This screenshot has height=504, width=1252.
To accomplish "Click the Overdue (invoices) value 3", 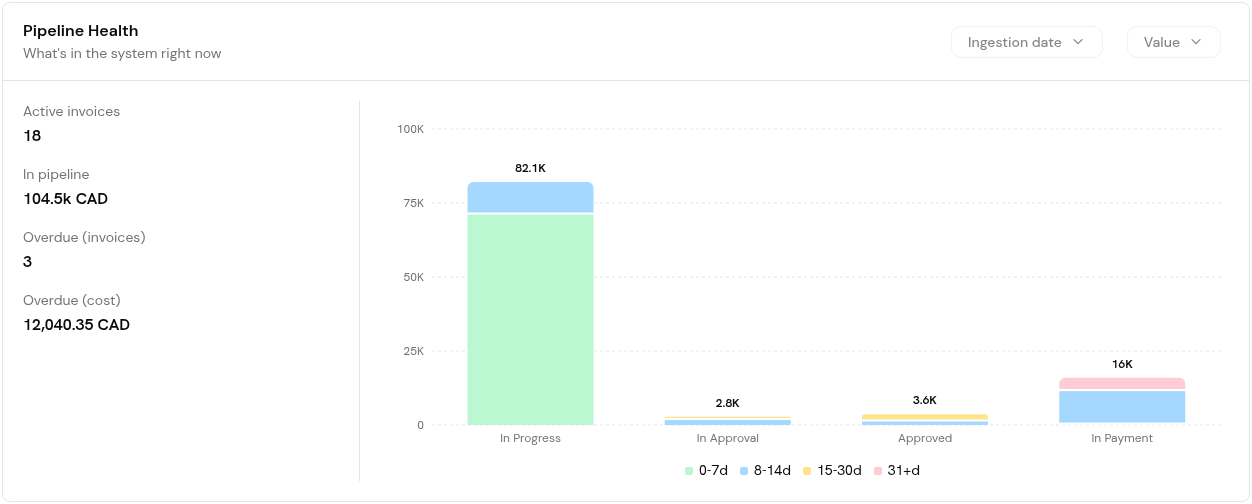I will (x=28, y=262).
